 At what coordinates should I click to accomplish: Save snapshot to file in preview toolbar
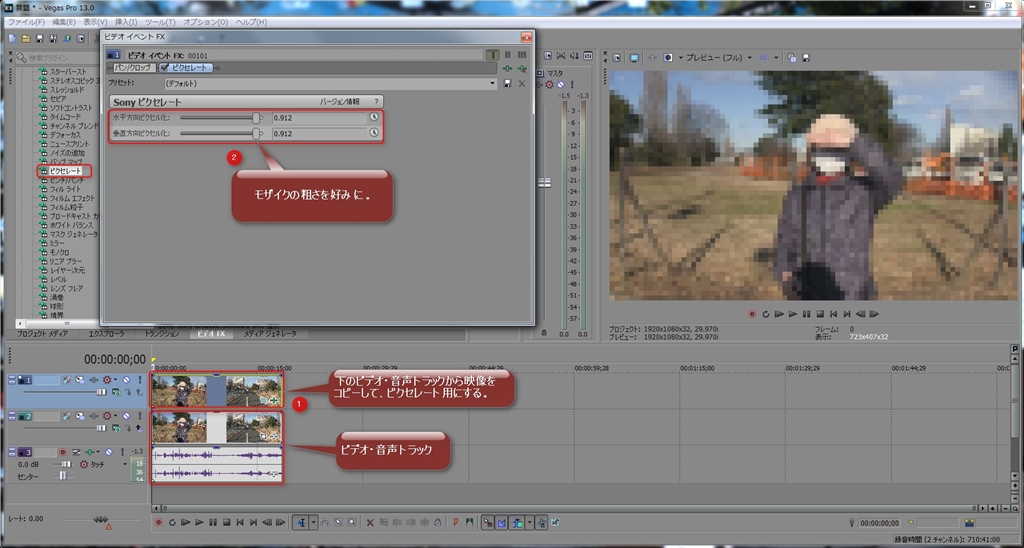806,57
